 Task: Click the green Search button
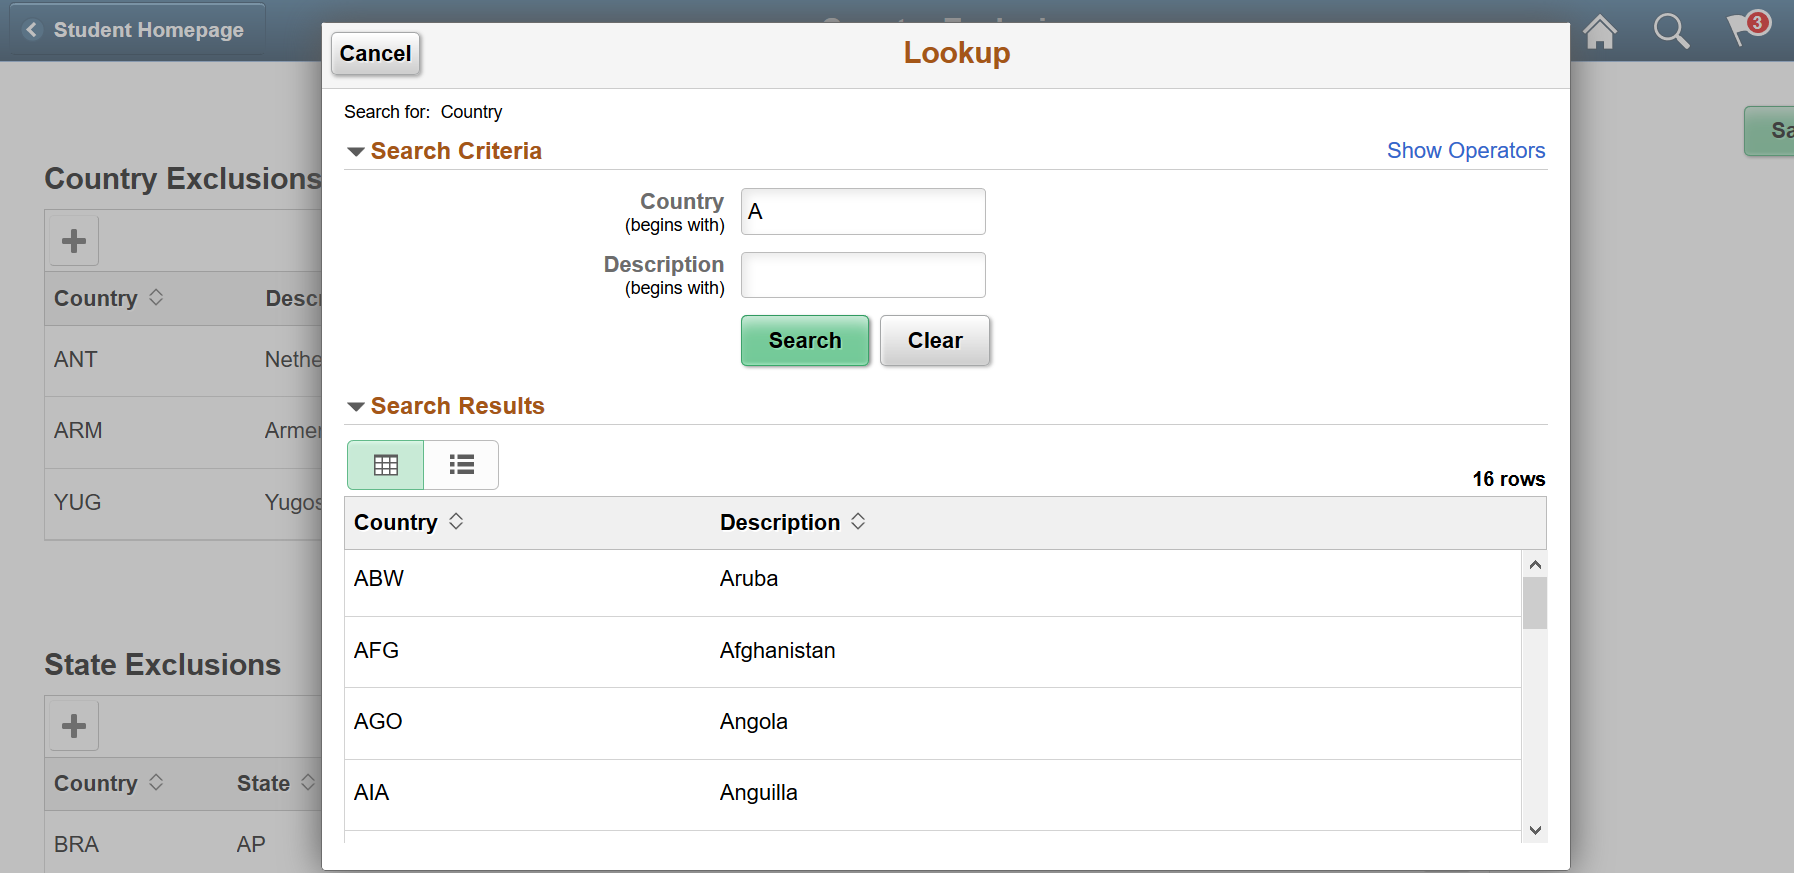(x=805, y=340)
